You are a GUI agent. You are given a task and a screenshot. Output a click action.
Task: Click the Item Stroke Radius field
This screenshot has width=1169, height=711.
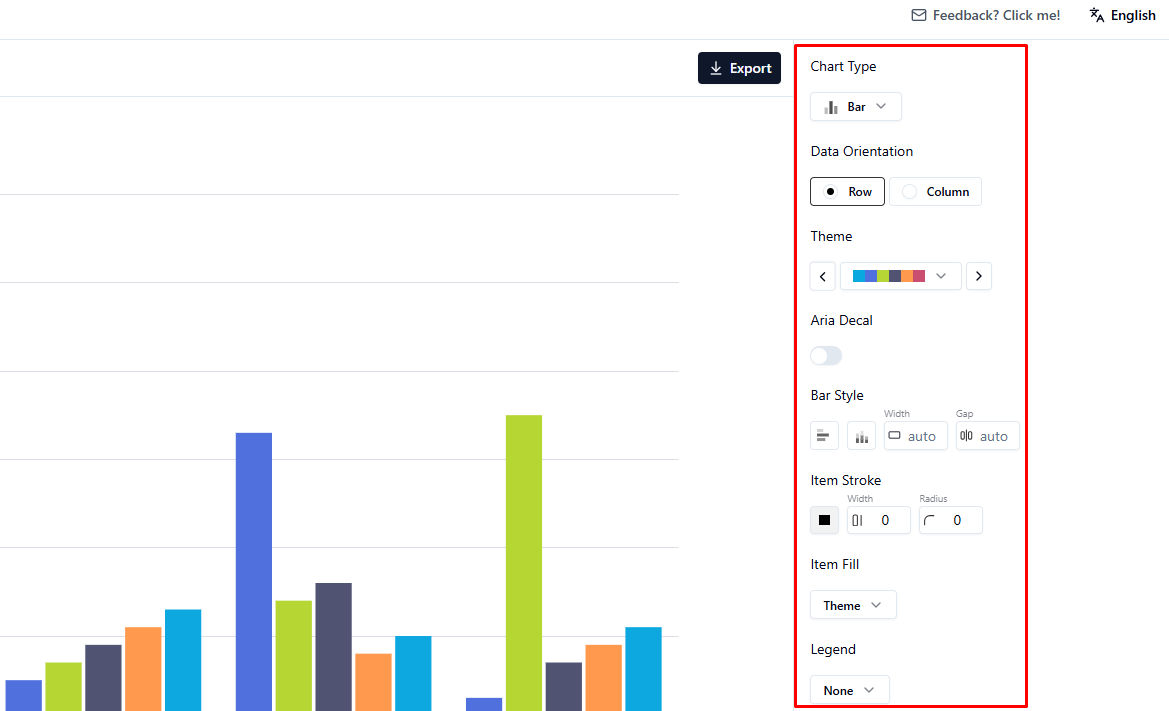[x=951, y=520]
